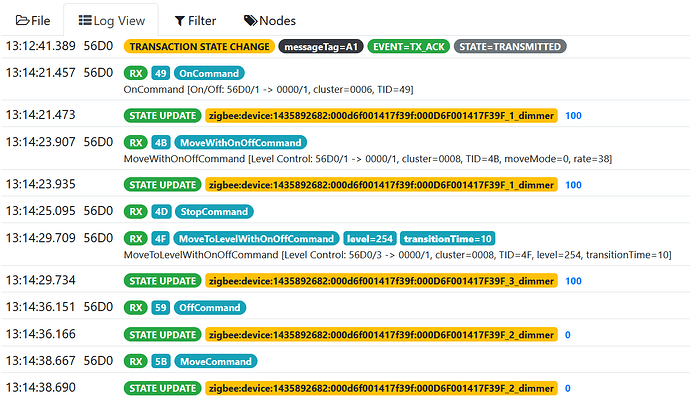The image size is (690, 412).
Task: Click STATE UPDATE badge at 13:14:21.473
Action: click(x=162, y=115)
